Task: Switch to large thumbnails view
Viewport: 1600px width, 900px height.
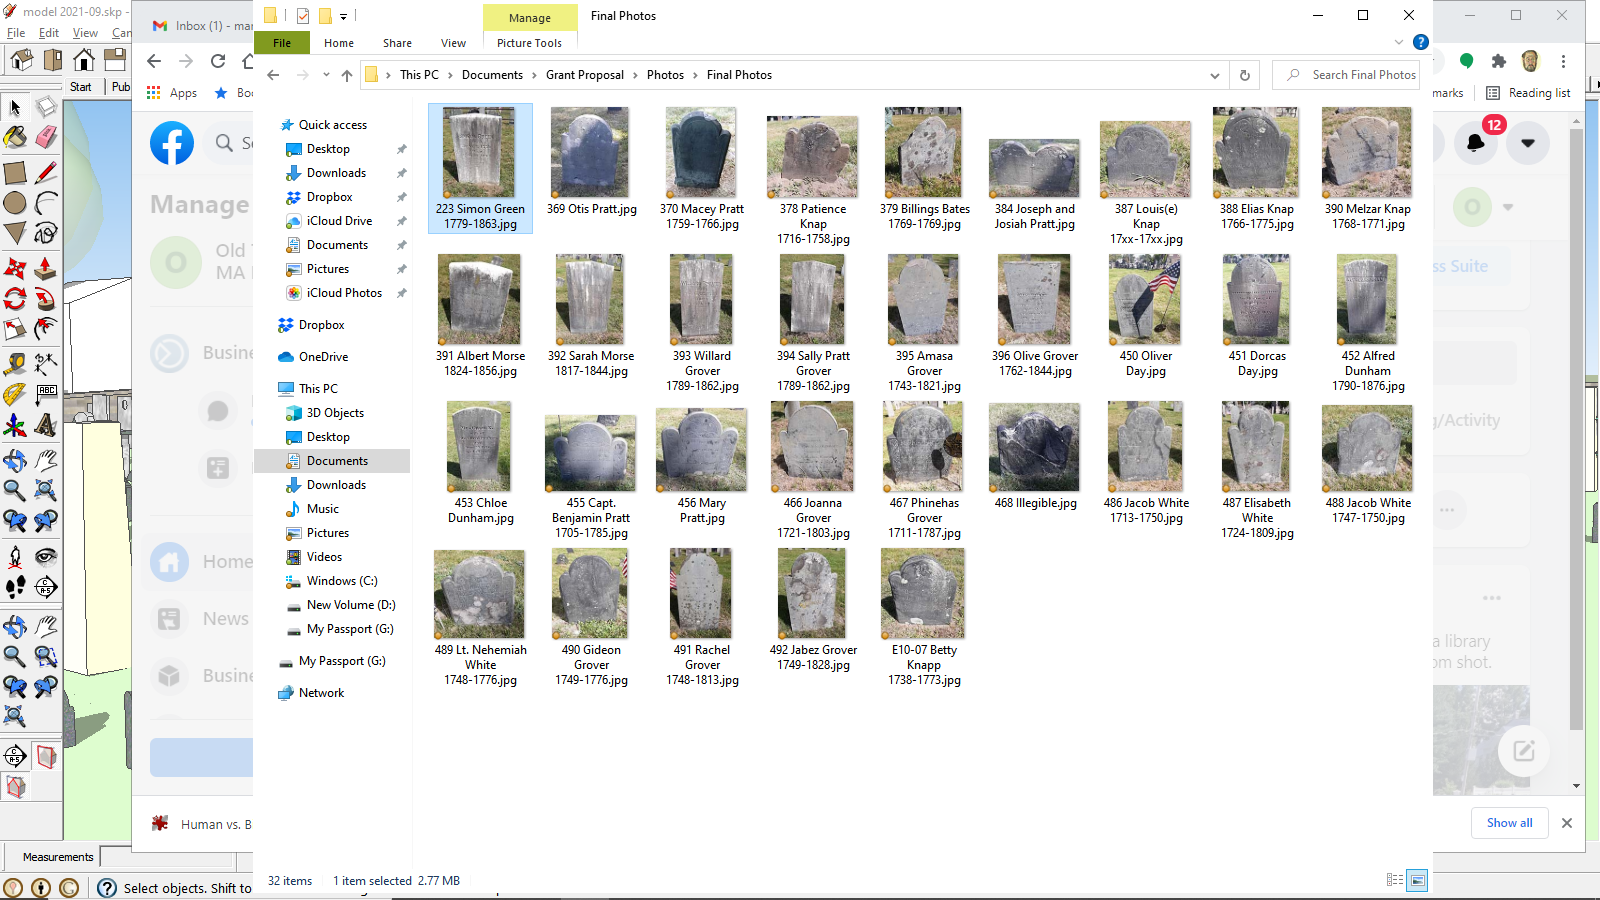Action: point(1417,880)
